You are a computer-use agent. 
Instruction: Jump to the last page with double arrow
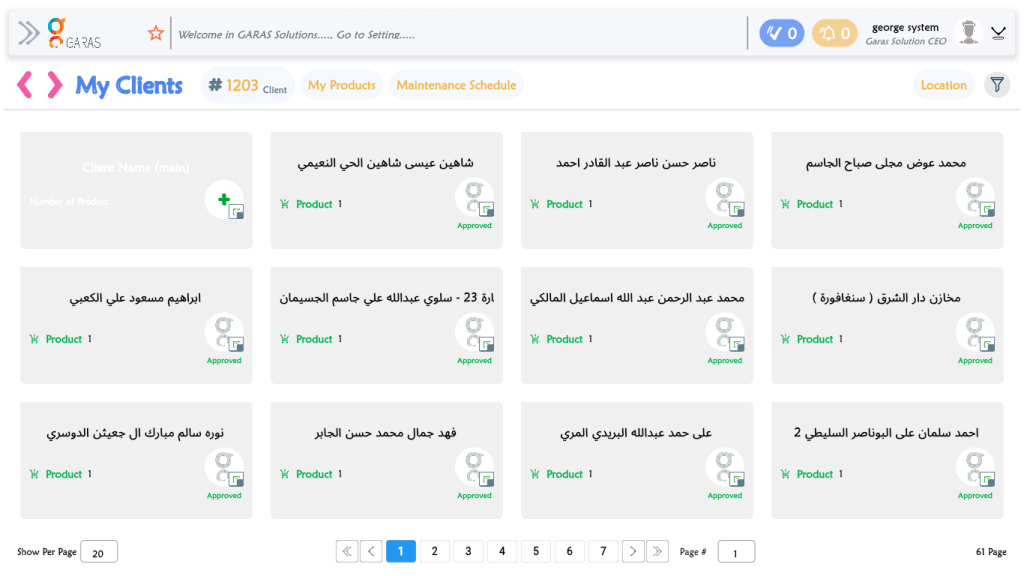tap(657, 551)
